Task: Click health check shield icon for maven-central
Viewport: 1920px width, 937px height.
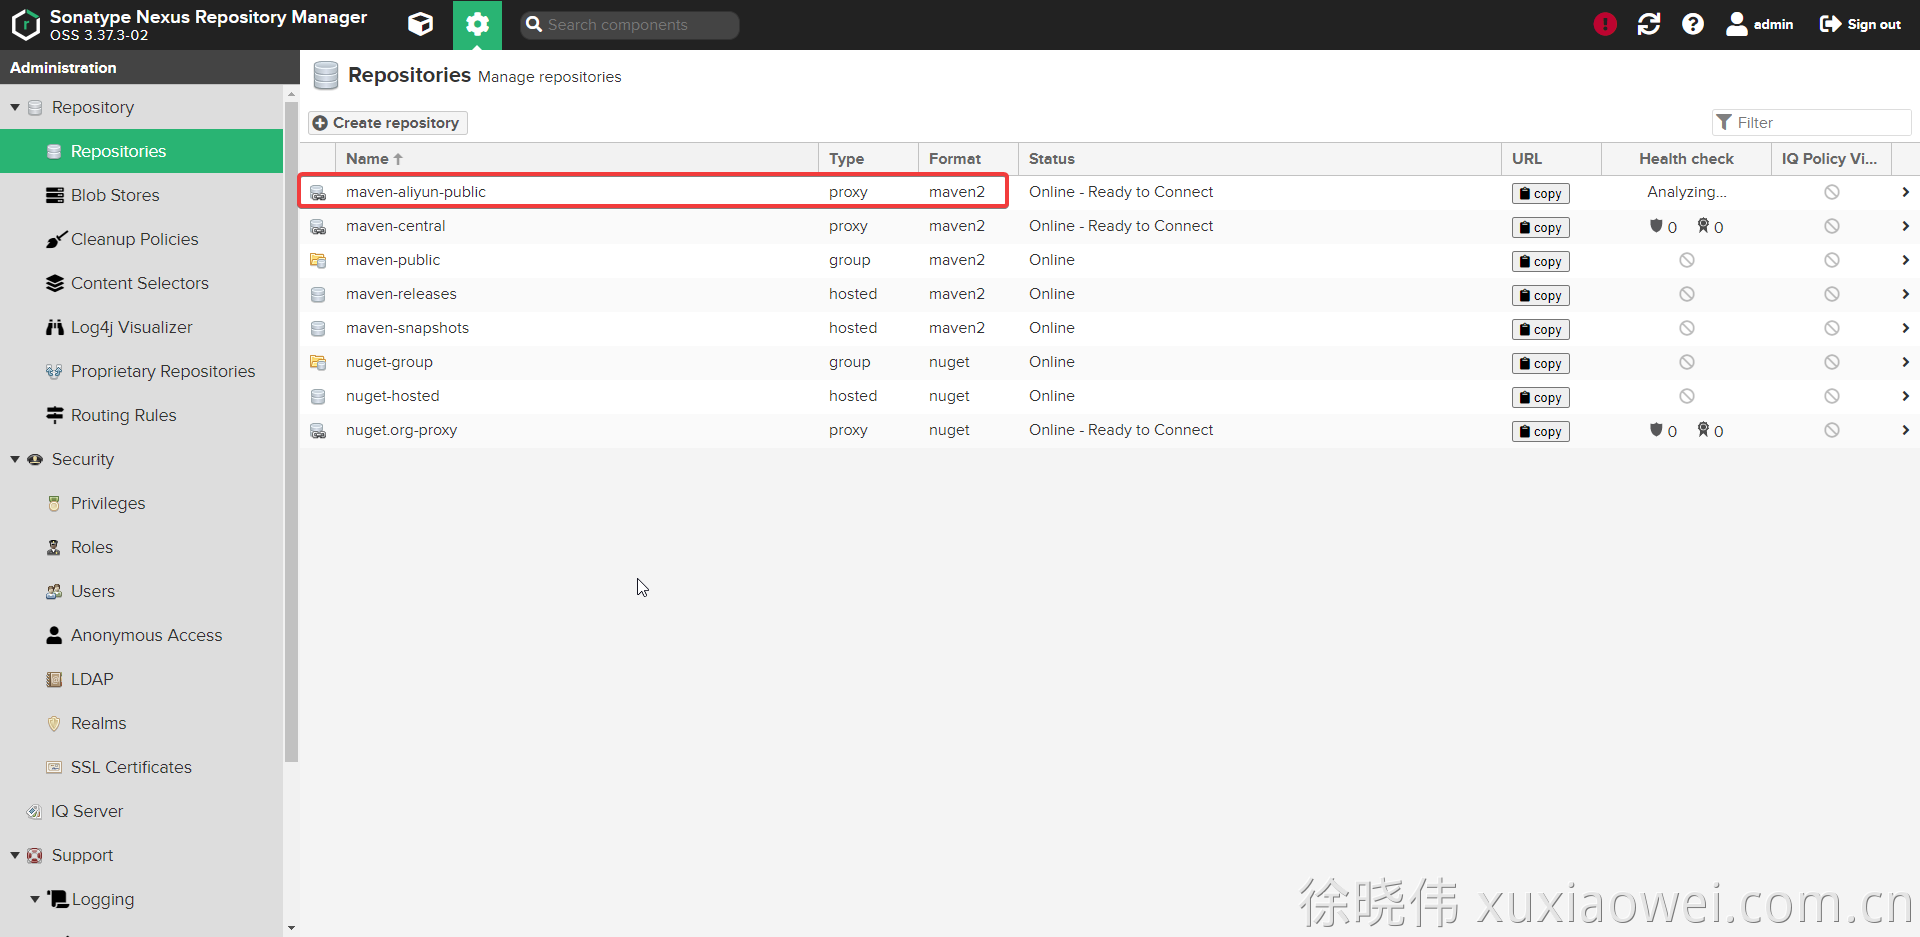Action: 1656,226
